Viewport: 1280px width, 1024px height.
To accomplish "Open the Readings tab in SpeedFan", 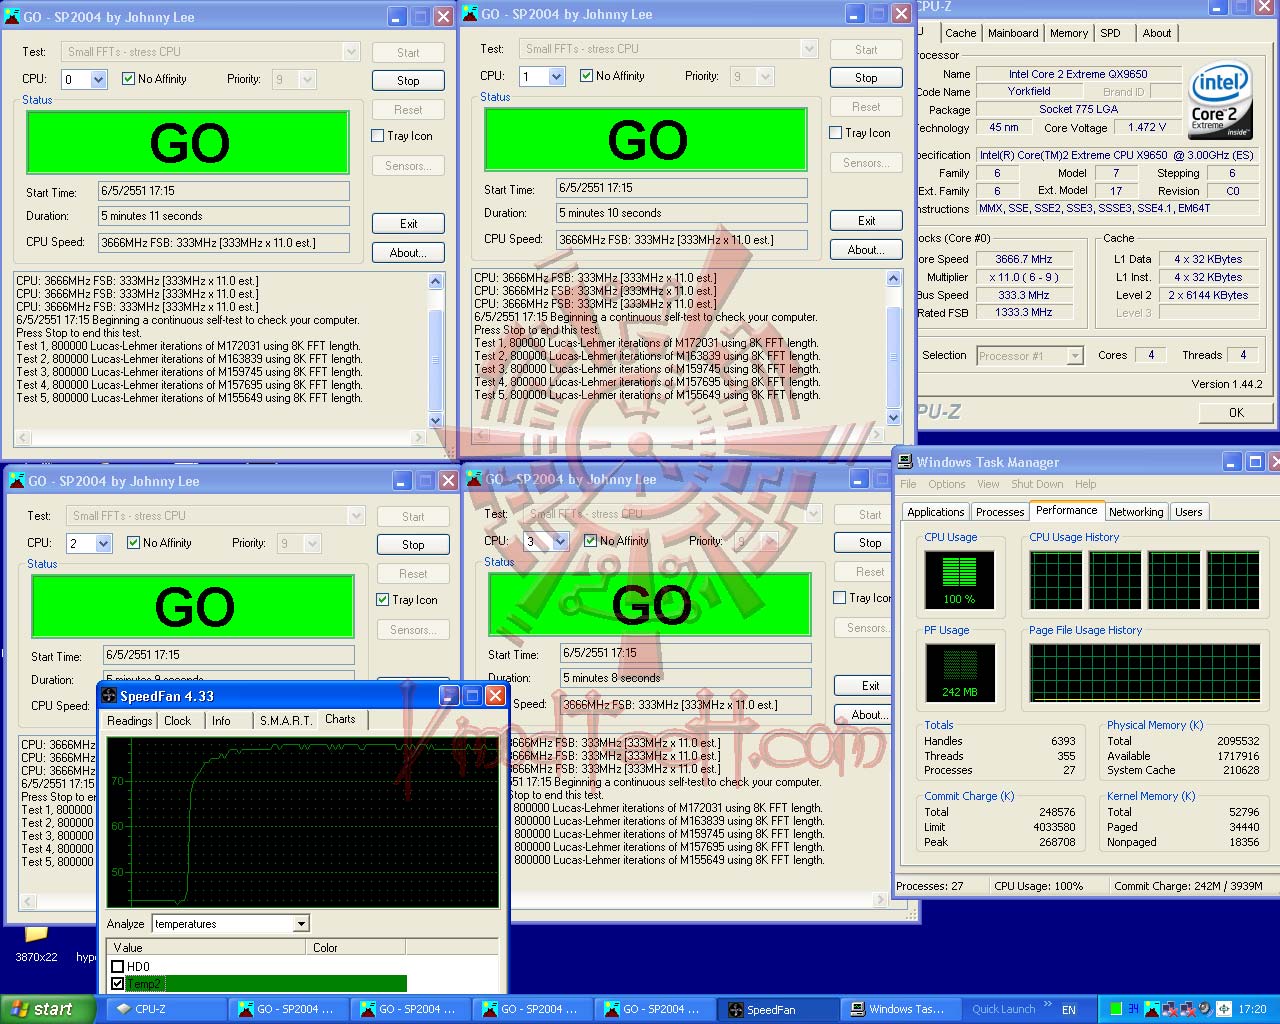I will click(x=130, y=720).
